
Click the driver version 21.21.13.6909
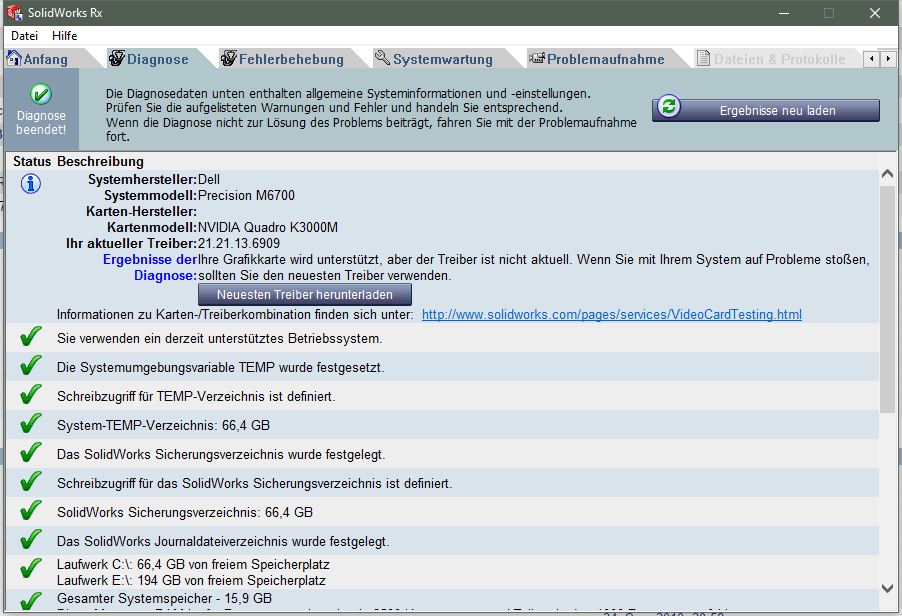239,243
